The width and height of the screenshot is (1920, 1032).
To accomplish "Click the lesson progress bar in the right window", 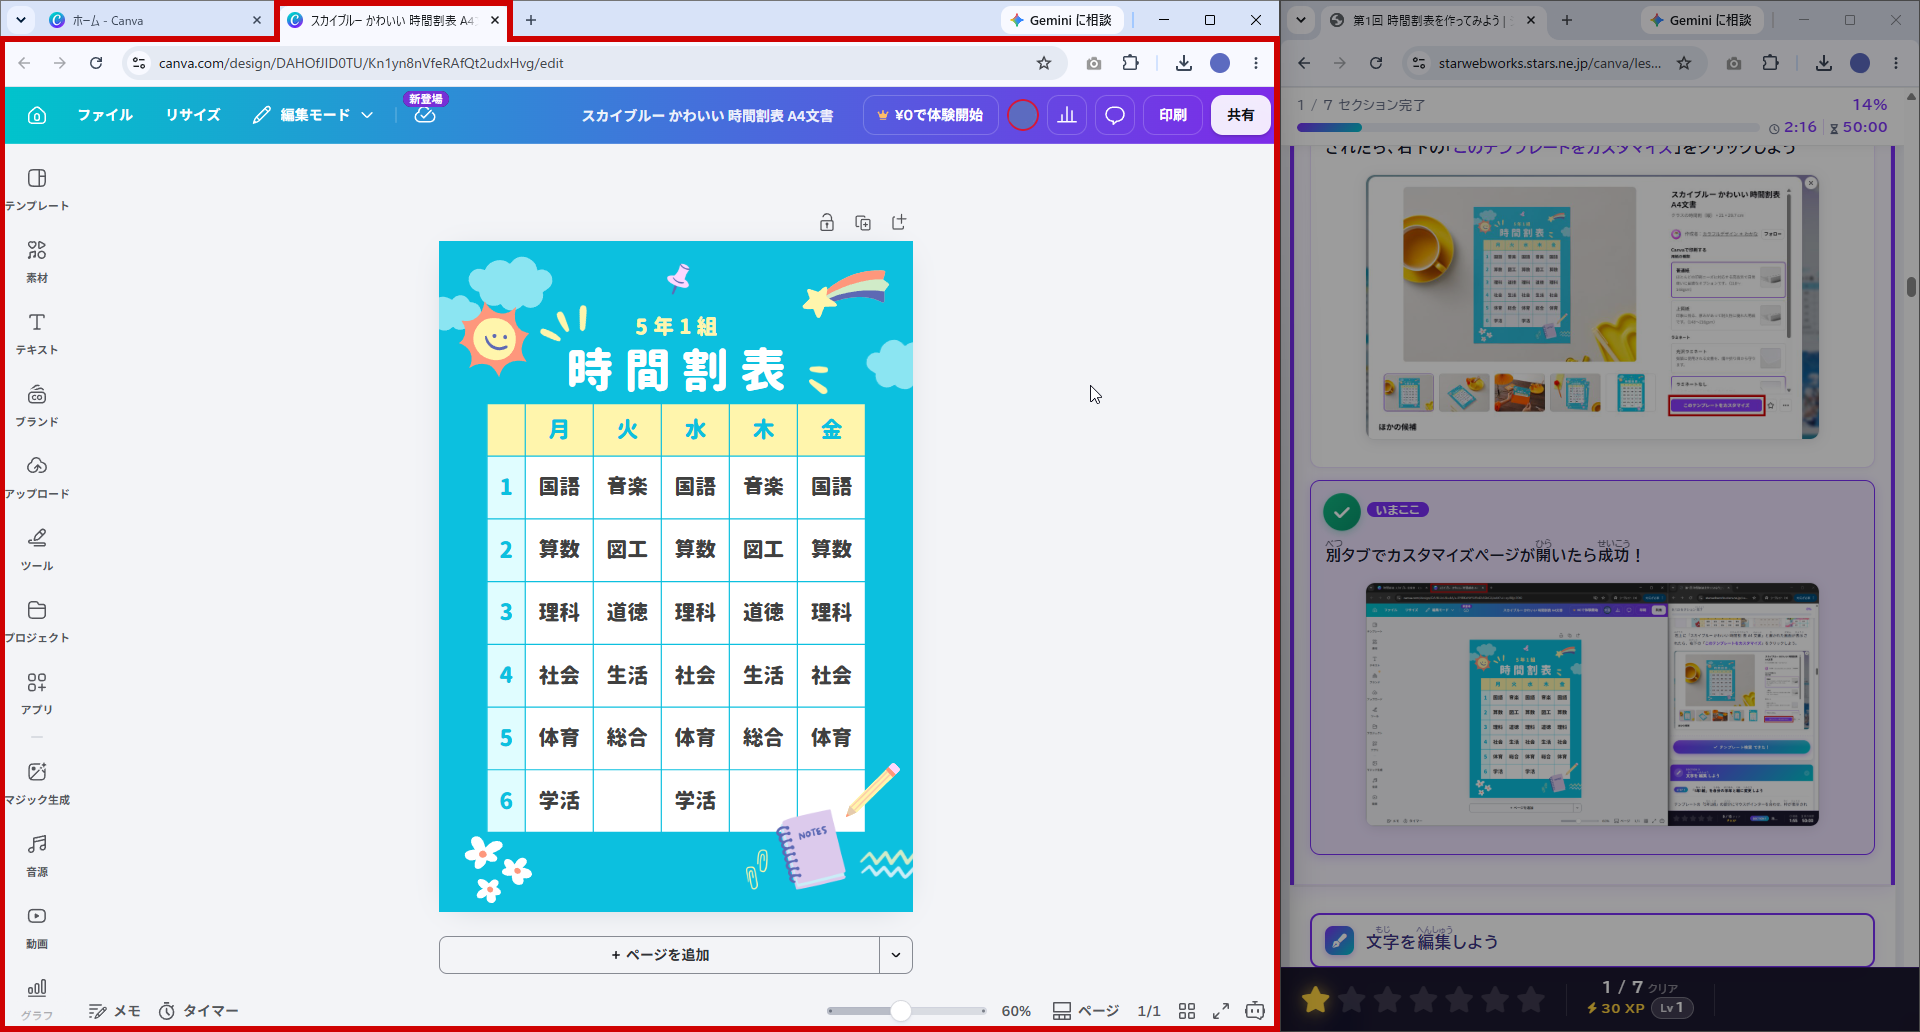I will tap(1528, 128).
